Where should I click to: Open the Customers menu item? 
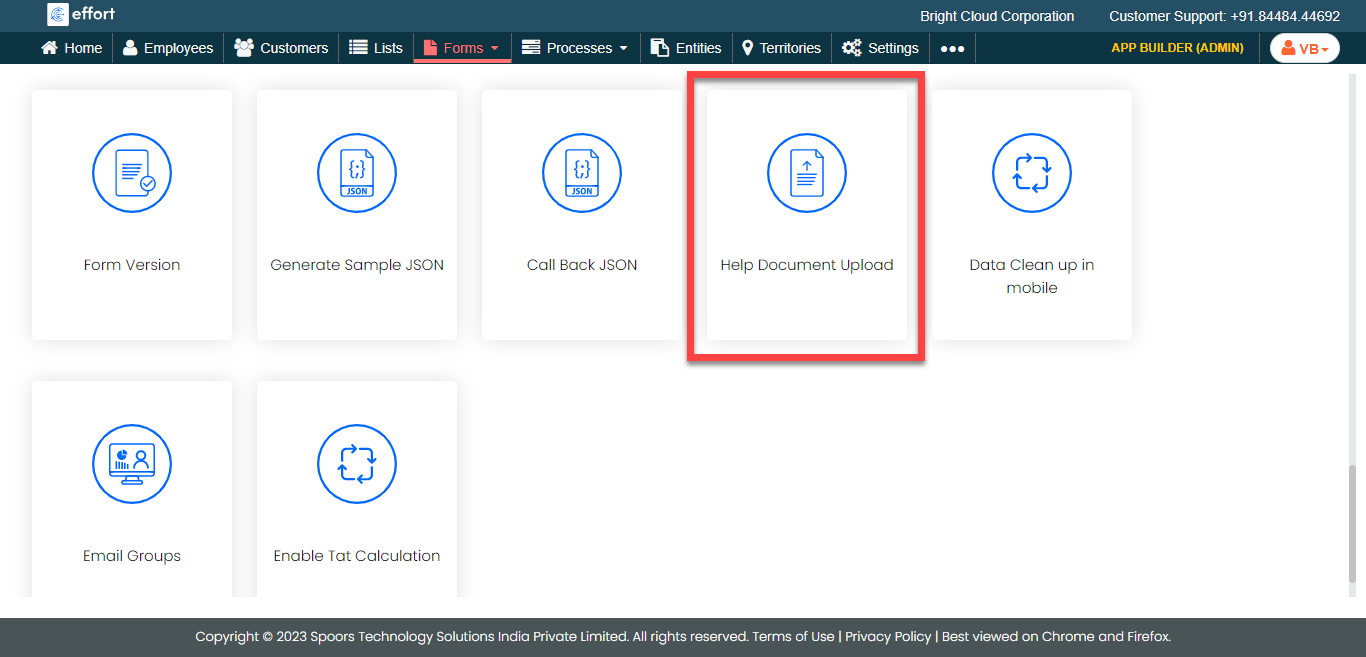(281, 48)
